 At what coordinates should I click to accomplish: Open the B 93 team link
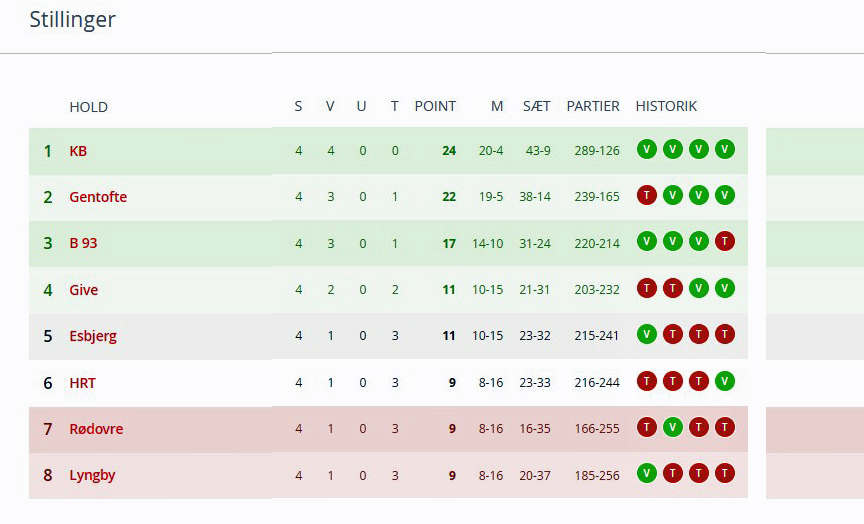point(83,243)
